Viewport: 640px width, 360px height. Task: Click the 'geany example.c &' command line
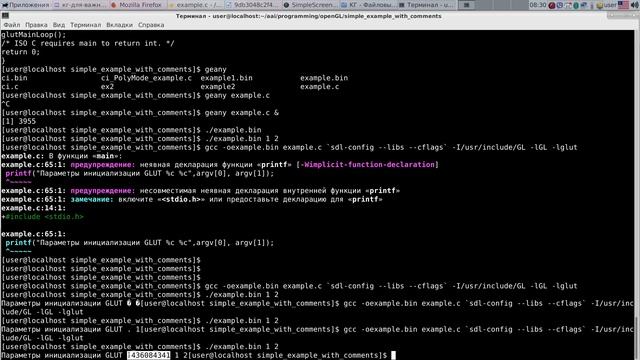coord(242,113)
